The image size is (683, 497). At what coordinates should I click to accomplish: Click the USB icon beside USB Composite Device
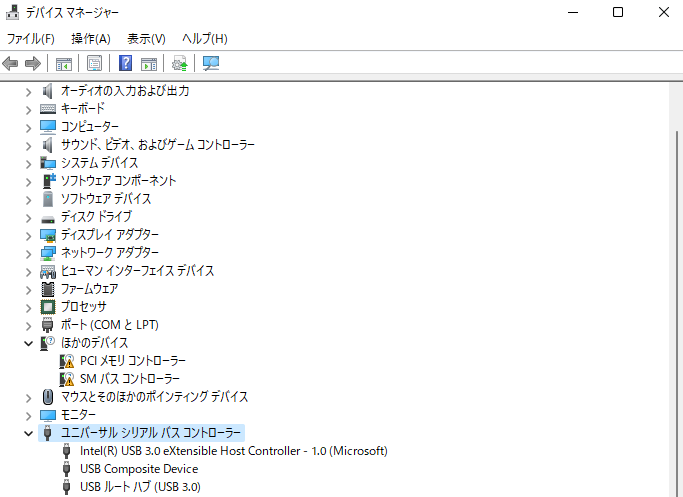(x=66, y=469)
